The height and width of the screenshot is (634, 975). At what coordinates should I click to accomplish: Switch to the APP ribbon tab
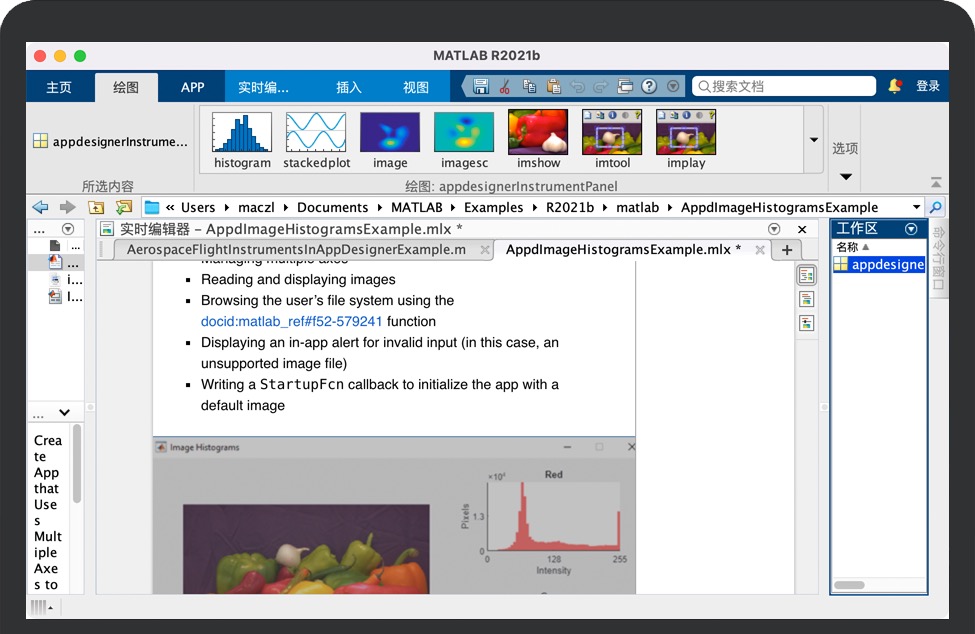click(x=192, y=87)
